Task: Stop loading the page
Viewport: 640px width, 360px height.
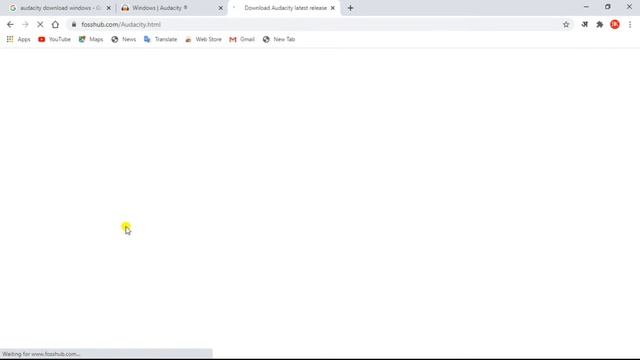Action: [x=40, y=24]
